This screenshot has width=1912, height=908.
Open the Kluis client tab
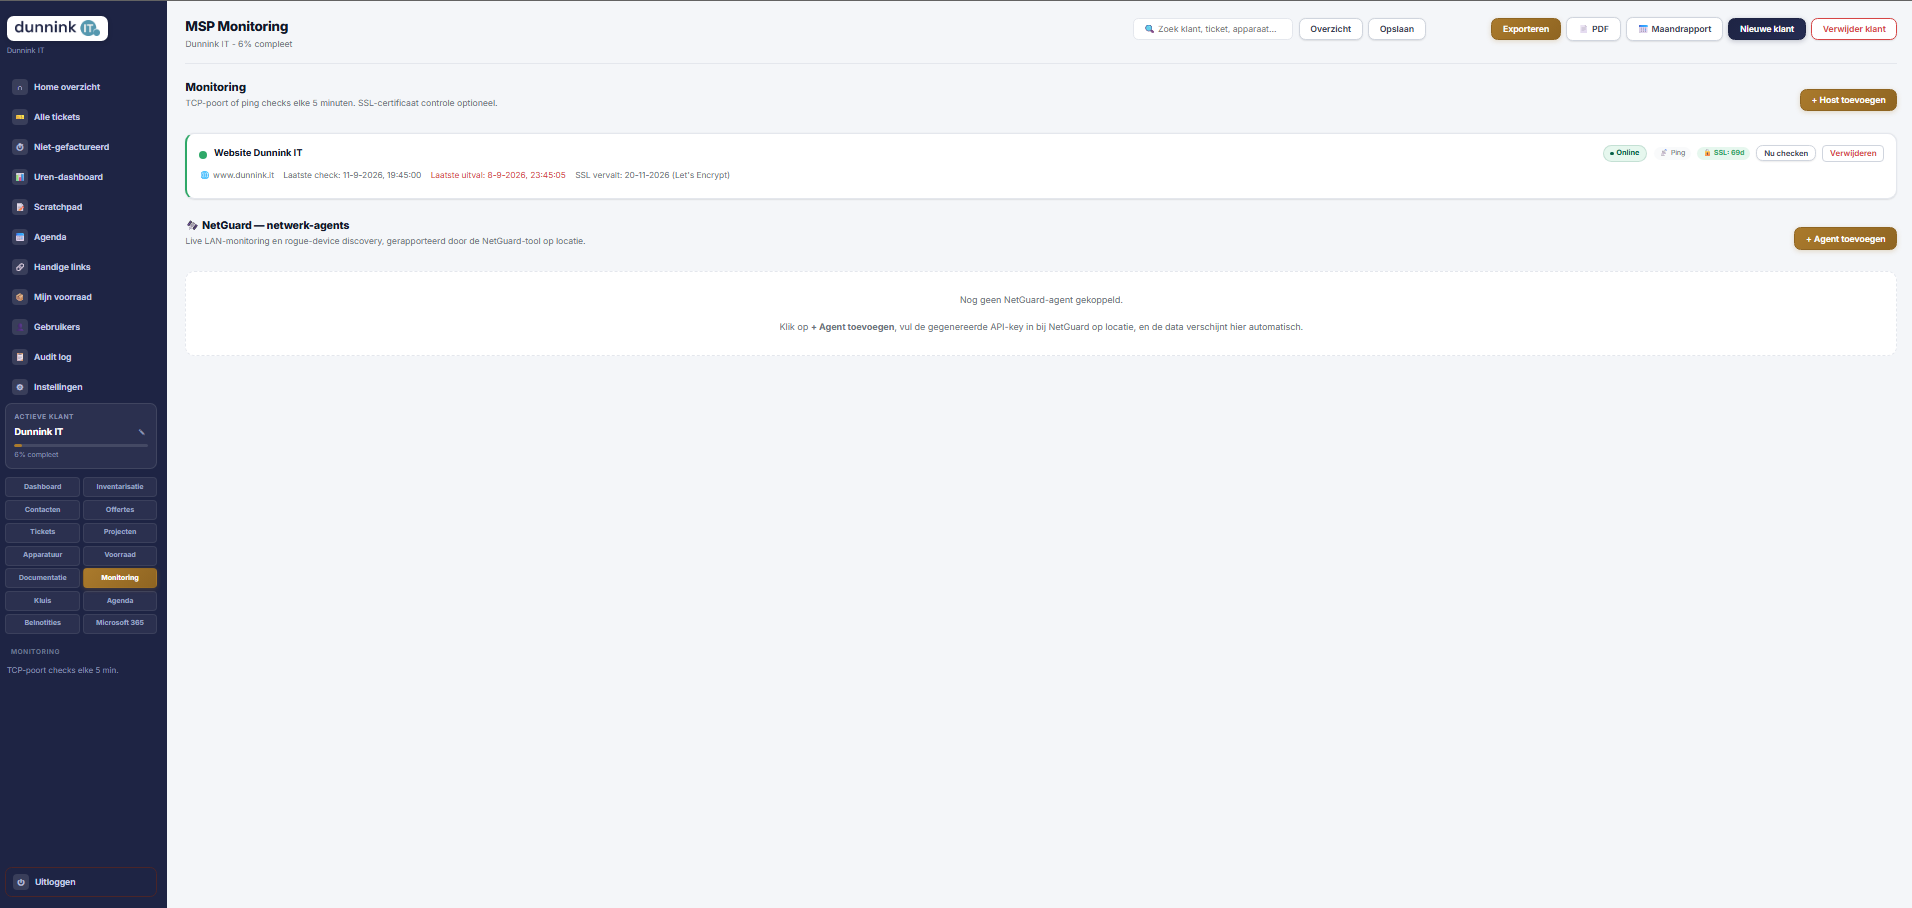43,601
